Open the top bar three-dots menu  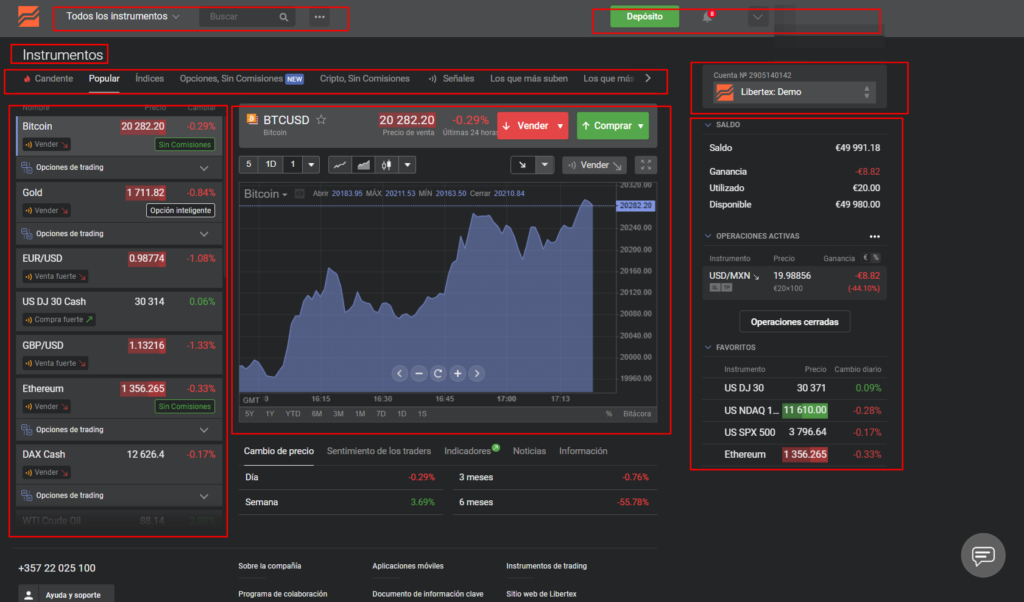tap(319, 17)
